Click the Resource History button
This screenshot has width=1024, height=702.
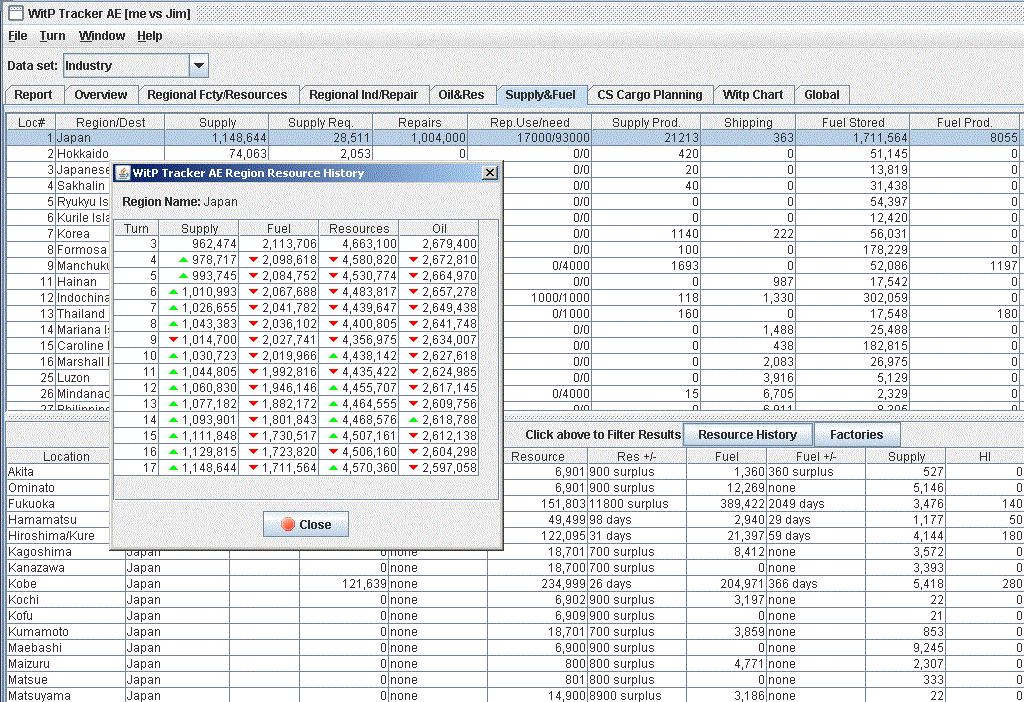point(747,435)
